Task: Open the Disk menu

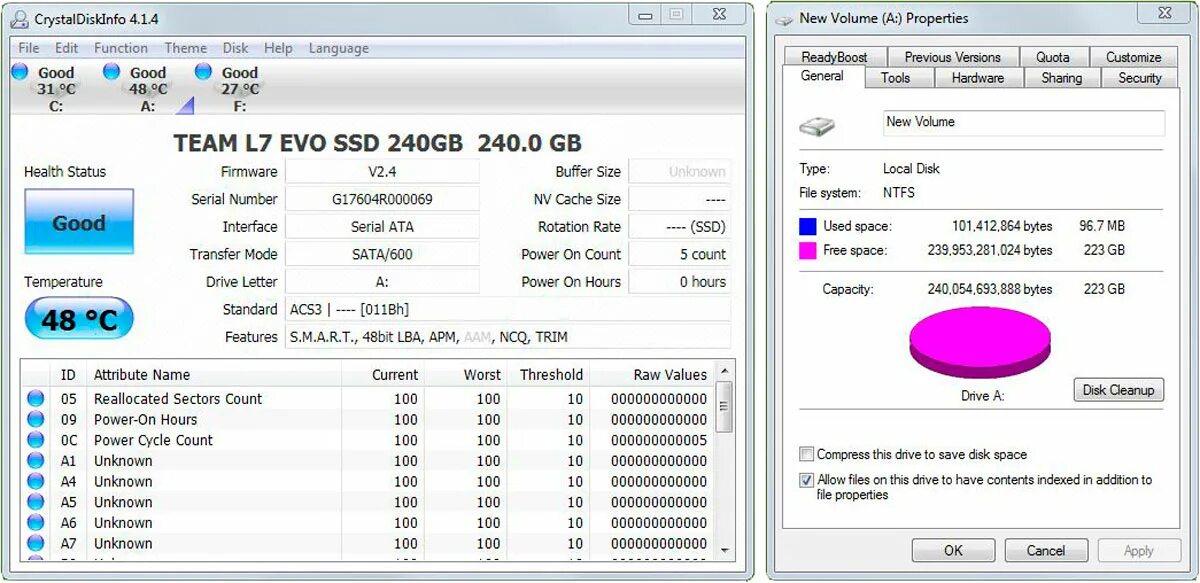Action: 236,48
